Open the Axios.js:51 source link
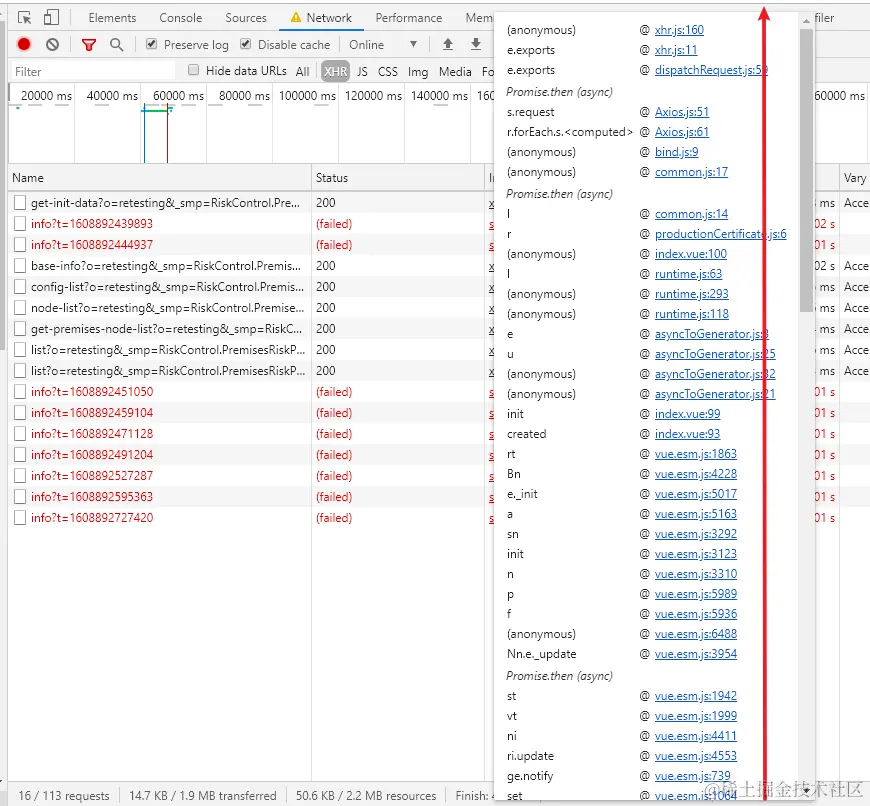This screenshot has width=870, height=806. pos(682,112)
